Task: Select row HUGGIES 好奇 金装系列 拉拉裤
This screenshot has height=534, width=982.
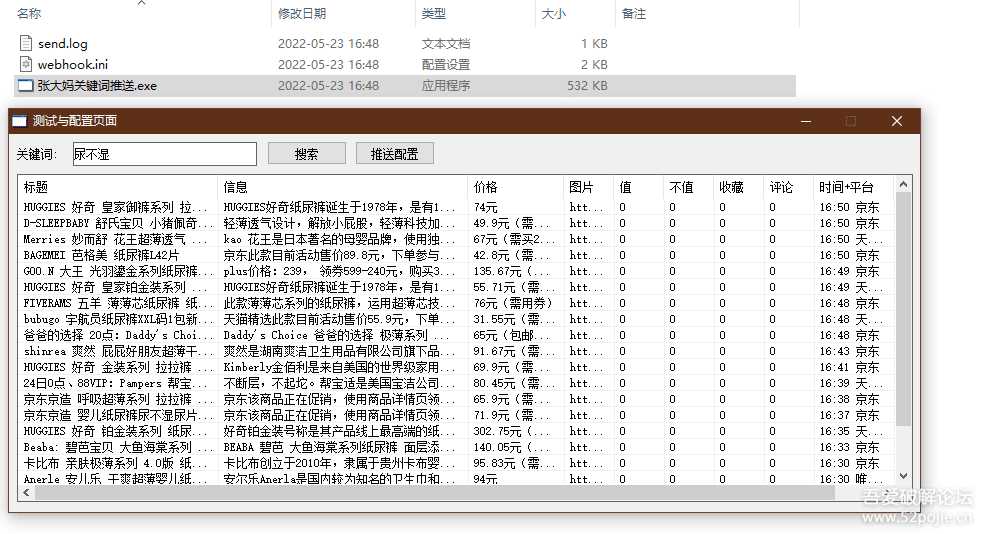Action: coord(457,367)
